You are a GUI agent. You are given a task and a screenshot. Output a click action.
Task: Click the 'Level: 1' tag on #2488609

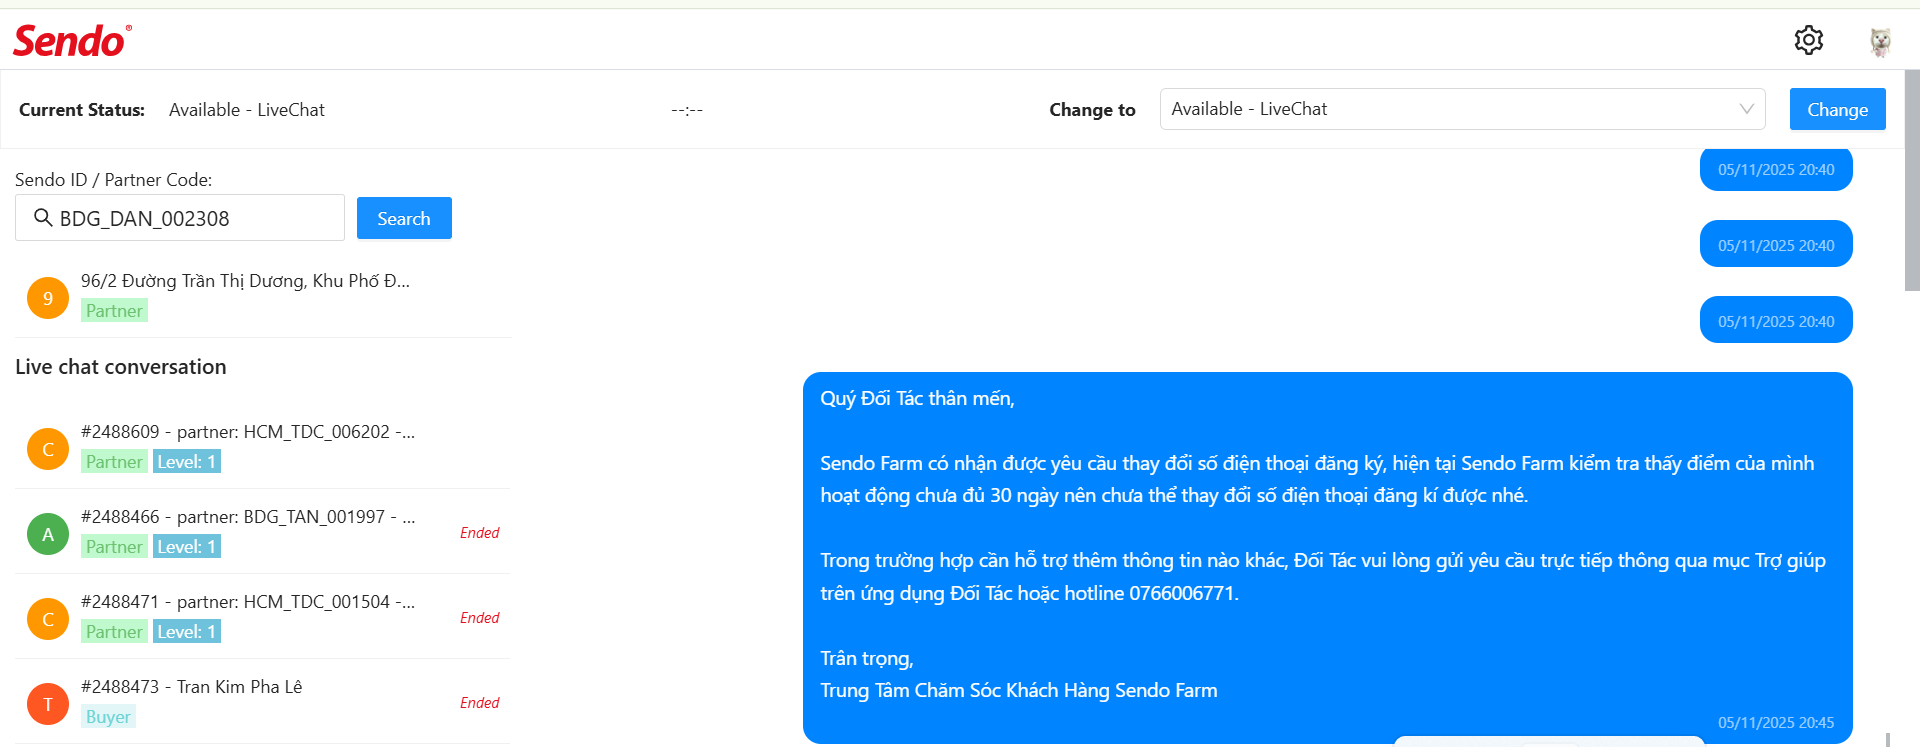click(x=187, y=462)
